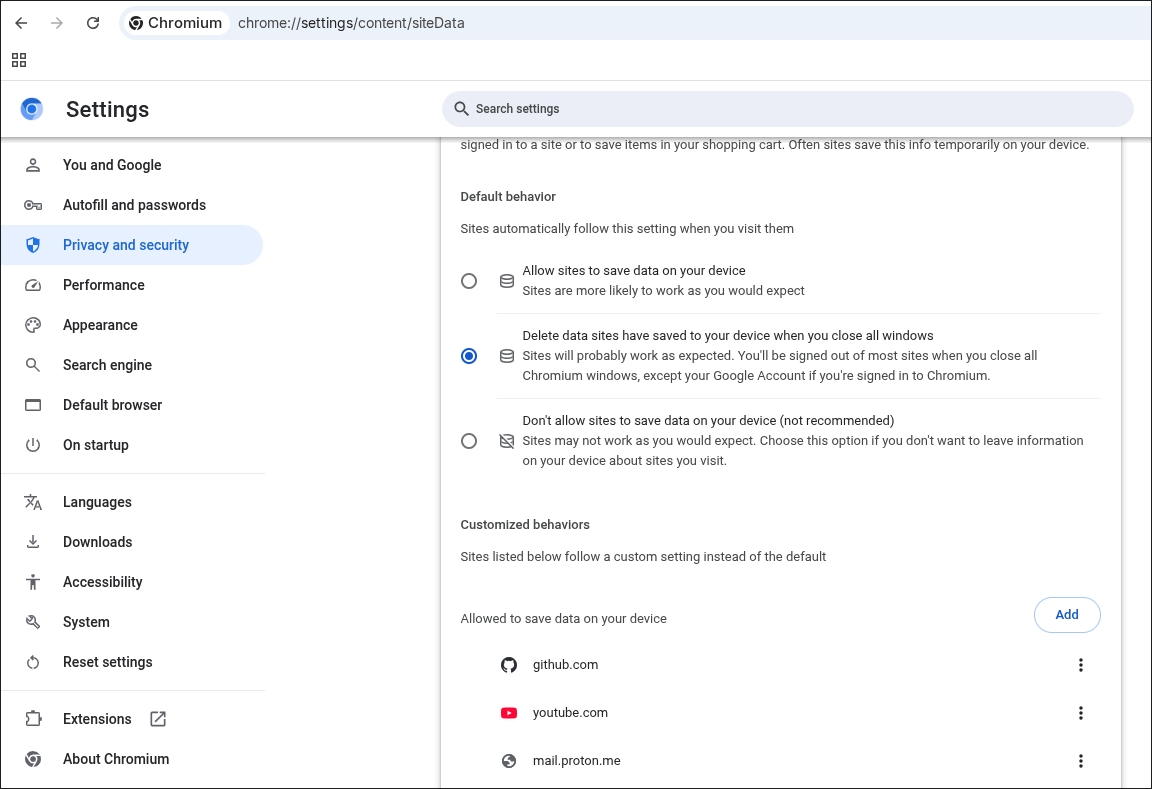Image resolution: width=1152 pixels, height=789 pixels.
Task: Click inside the Search settings field
Action: [x=788, y=108]
